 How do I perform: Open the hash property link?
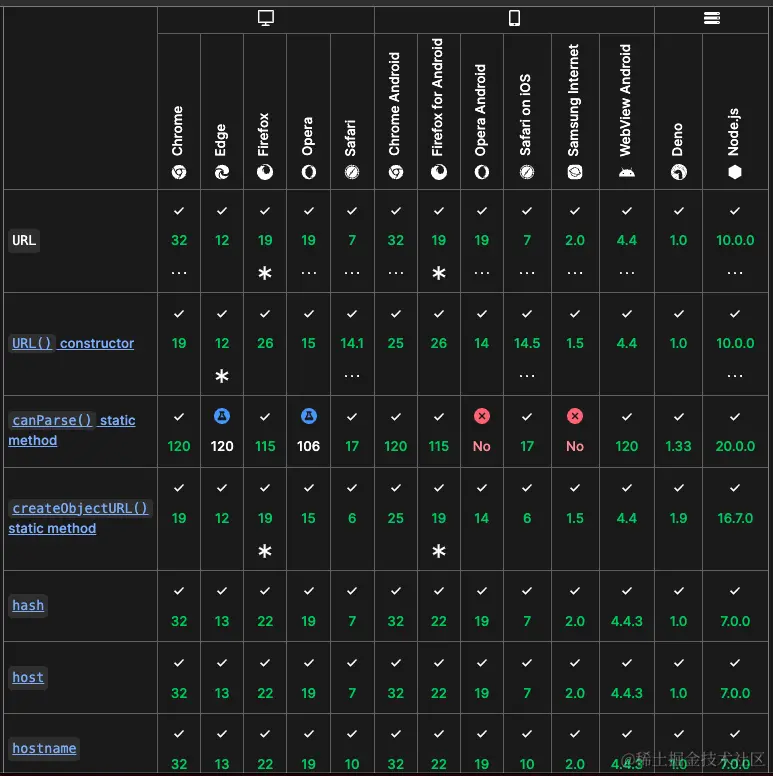pos(28,605)
